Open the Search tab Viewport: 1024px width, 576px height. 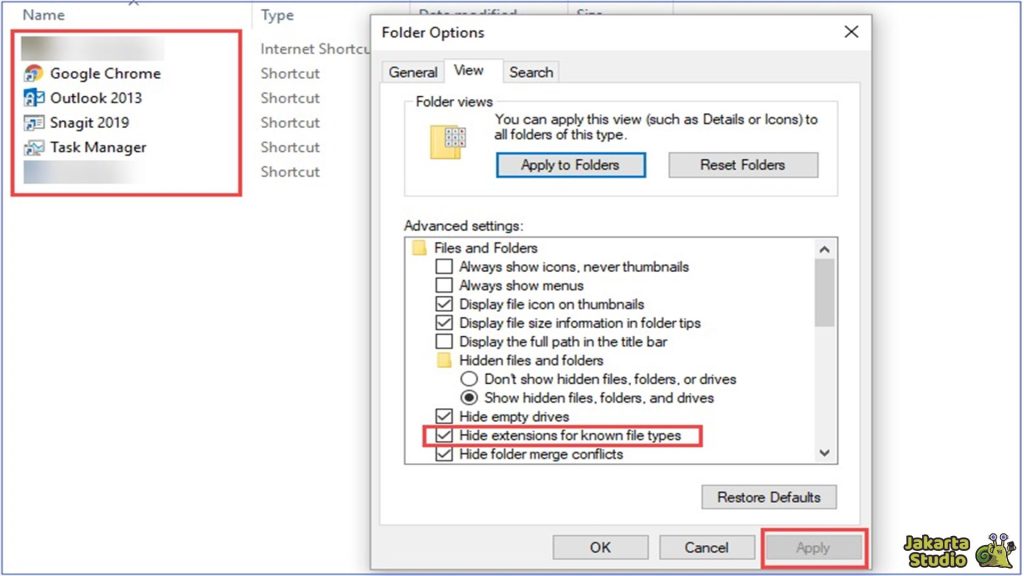pyautogui.click(x=531, y=71)
